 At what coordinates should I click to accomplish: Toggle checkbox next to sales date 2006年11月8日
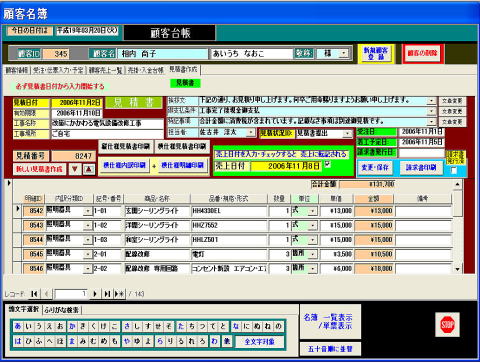[327, 164]
